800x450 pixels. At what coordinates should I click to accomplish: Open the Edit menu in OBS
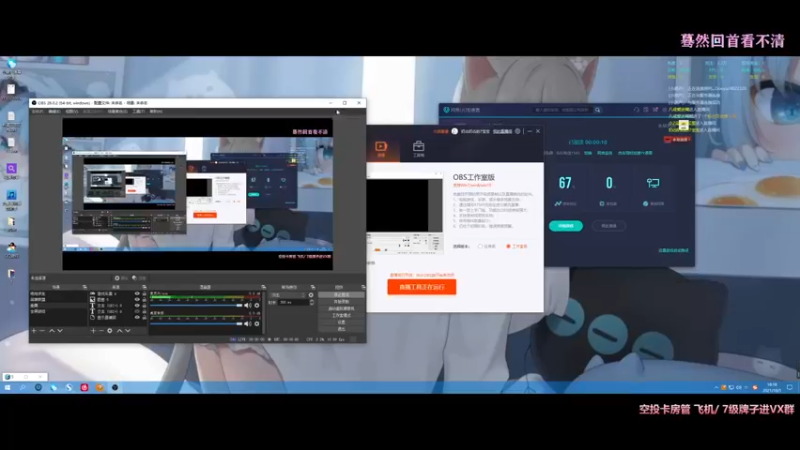coord(54,111)
